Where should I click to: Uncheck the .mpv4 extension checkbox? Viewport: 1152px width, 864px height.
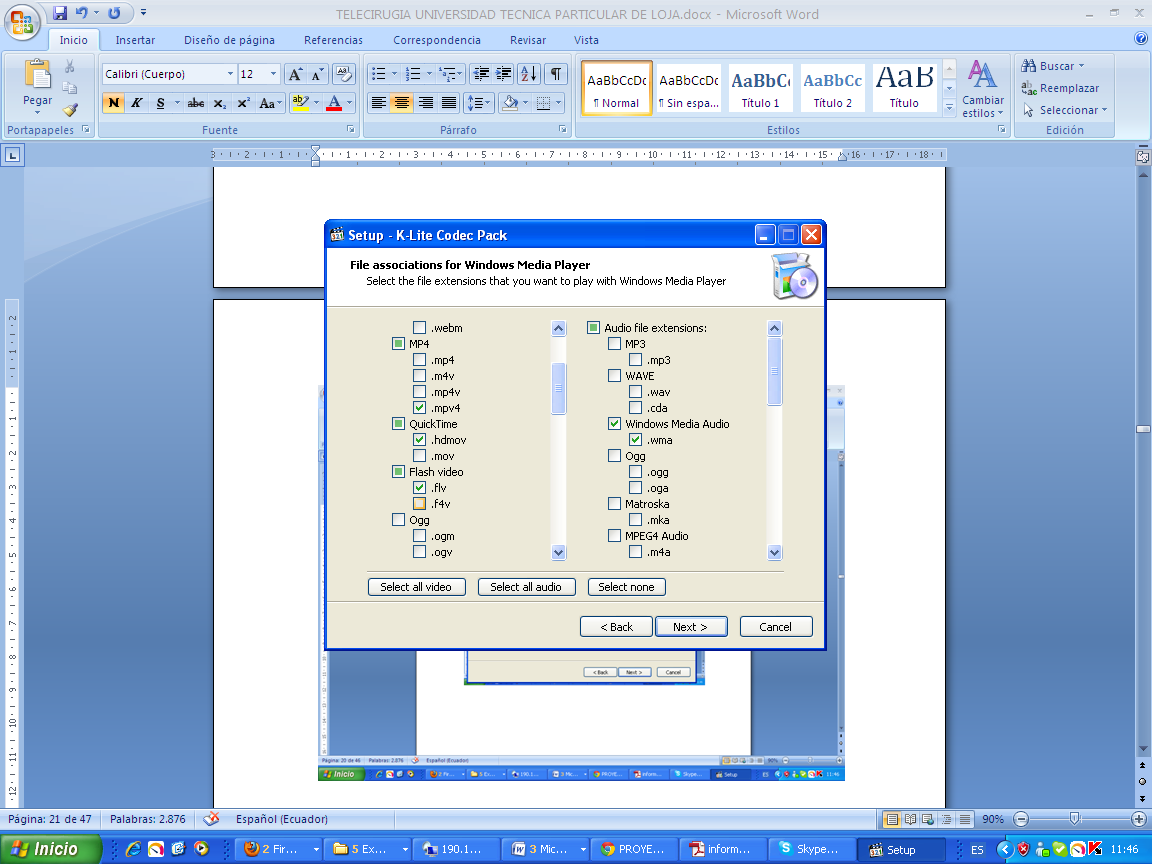[420, 408]
